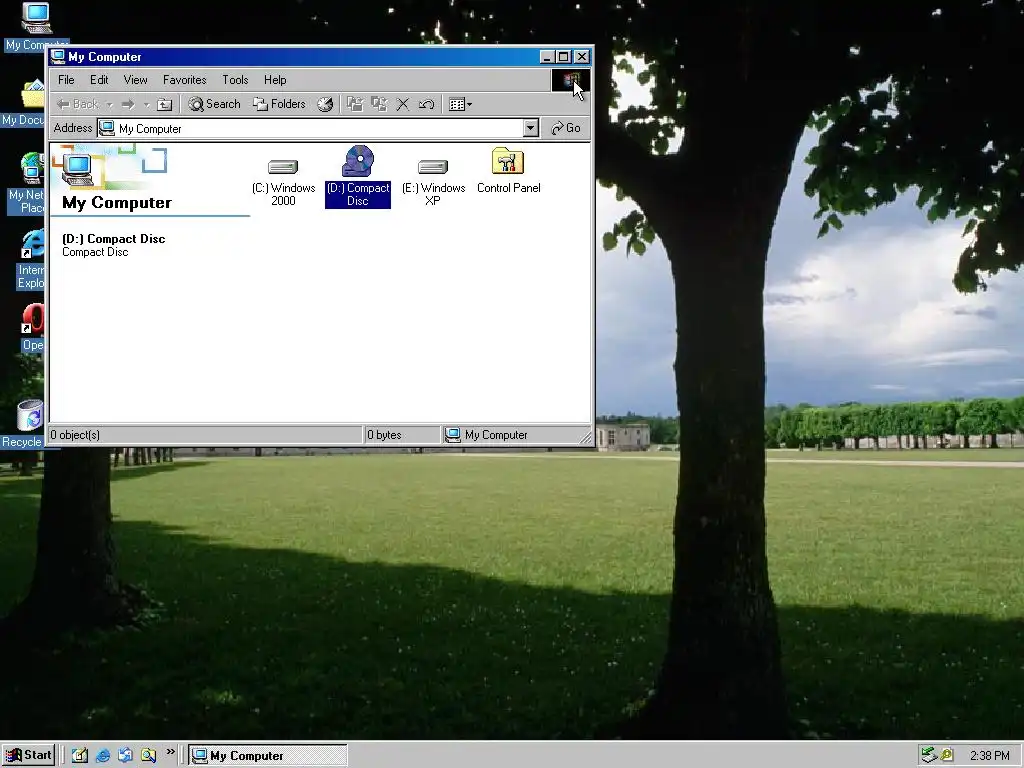The width and height of the screenshot is (1024, 768).
Task: Select Opera desktop shortcut icon
Action: pyautogui.click(x=33, y=328)
